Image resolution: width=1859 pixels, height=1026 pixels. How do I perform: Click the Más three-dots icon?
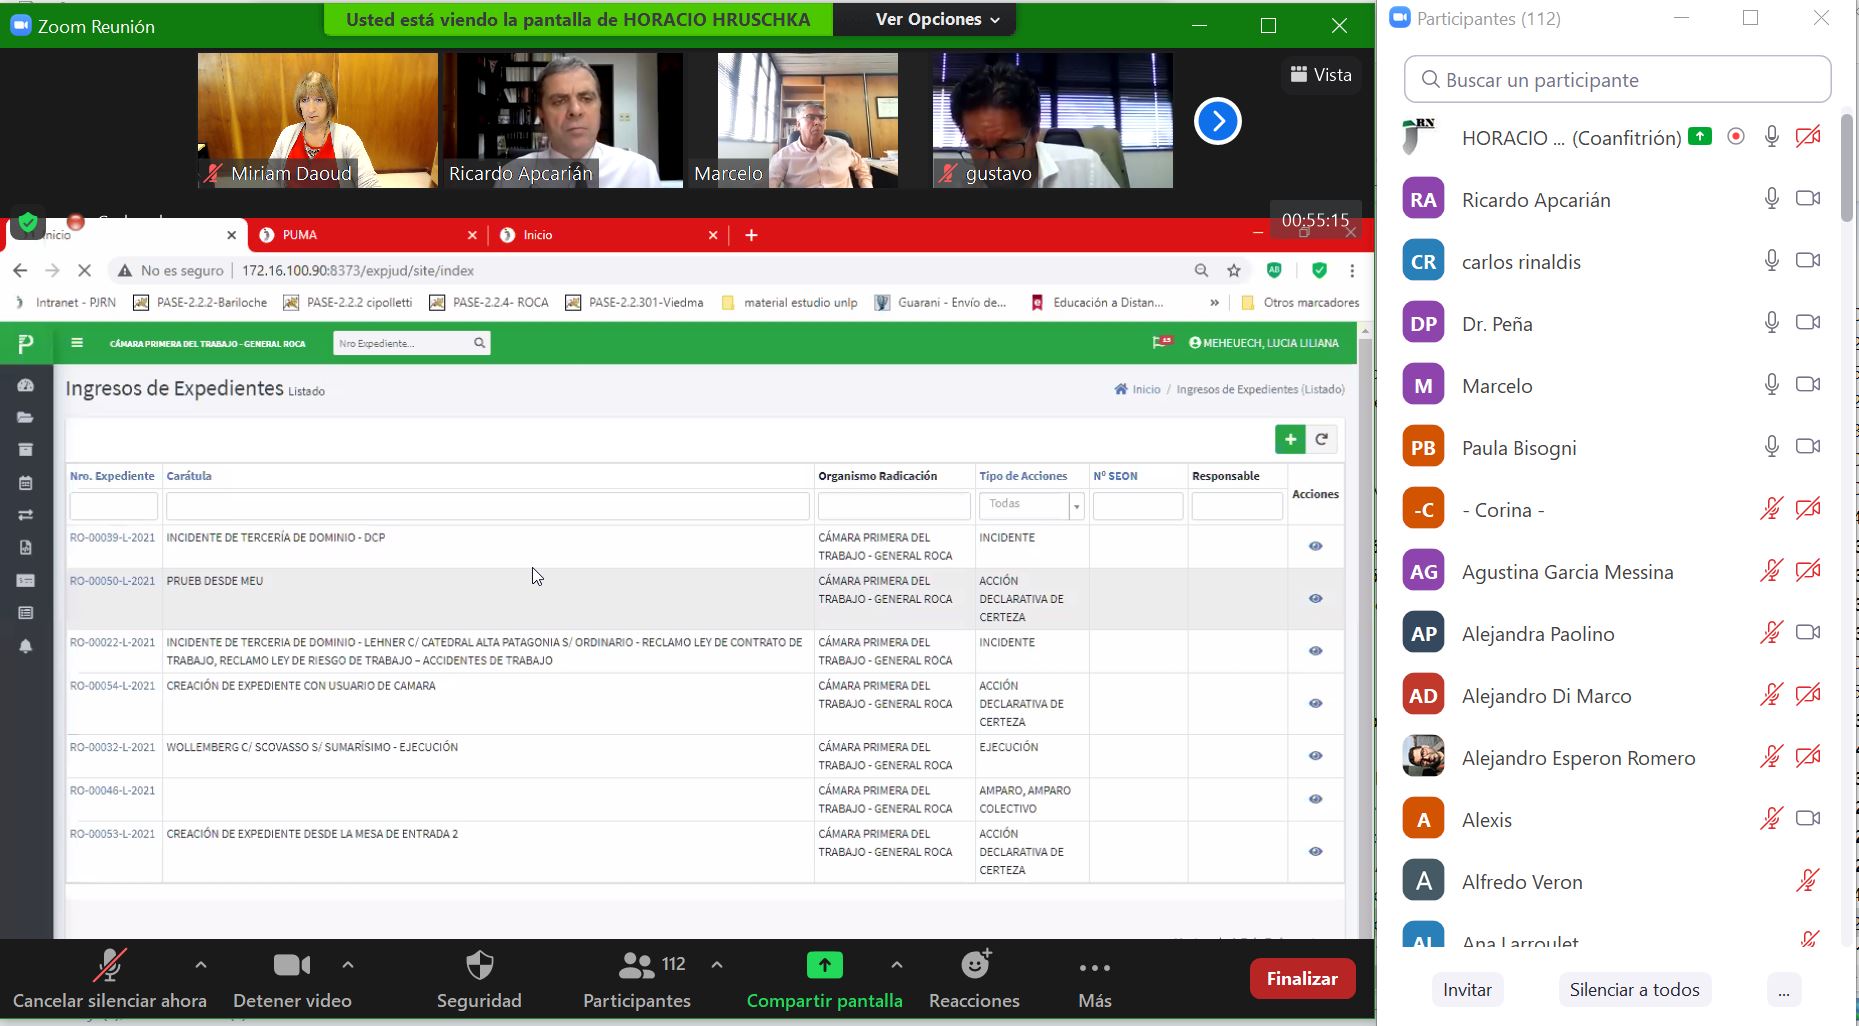[1094, 968]
